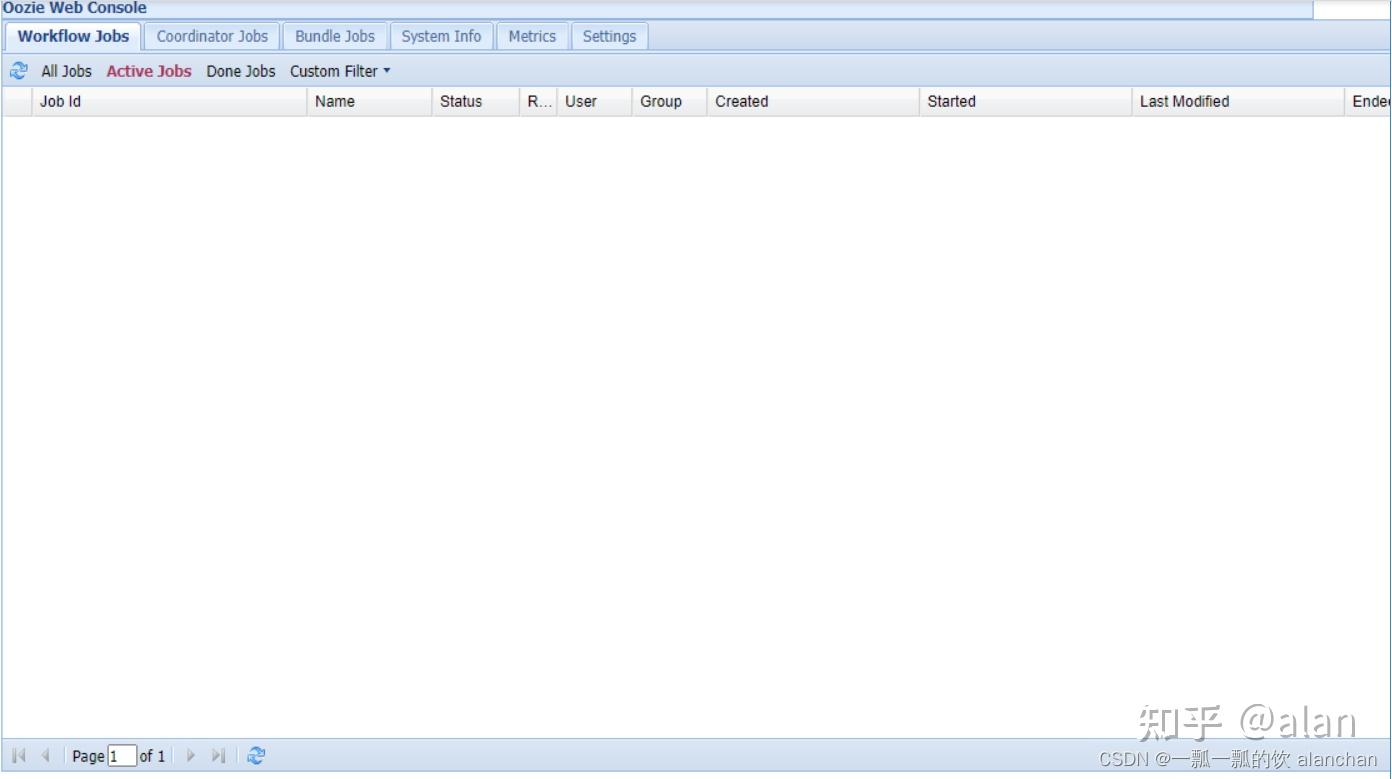
Task: Switch to the Coordinator Jobs tab
Action: click(212, 36)
